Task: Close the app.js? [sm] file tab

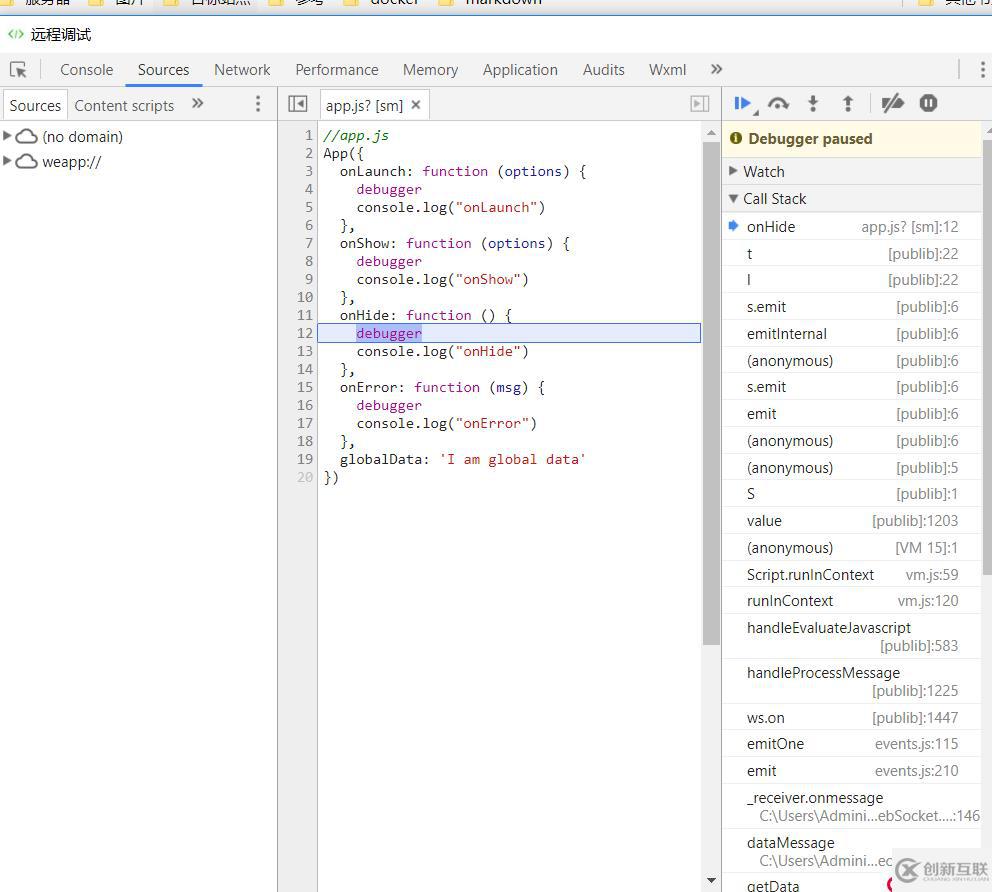Action: (416, 105)
